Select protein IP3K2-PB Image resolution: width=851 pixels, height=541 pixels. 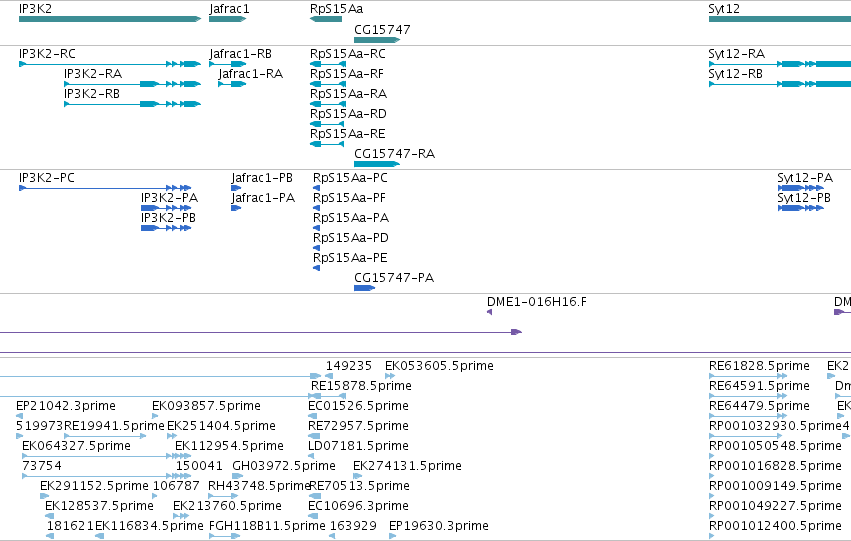tap(166, 228)
